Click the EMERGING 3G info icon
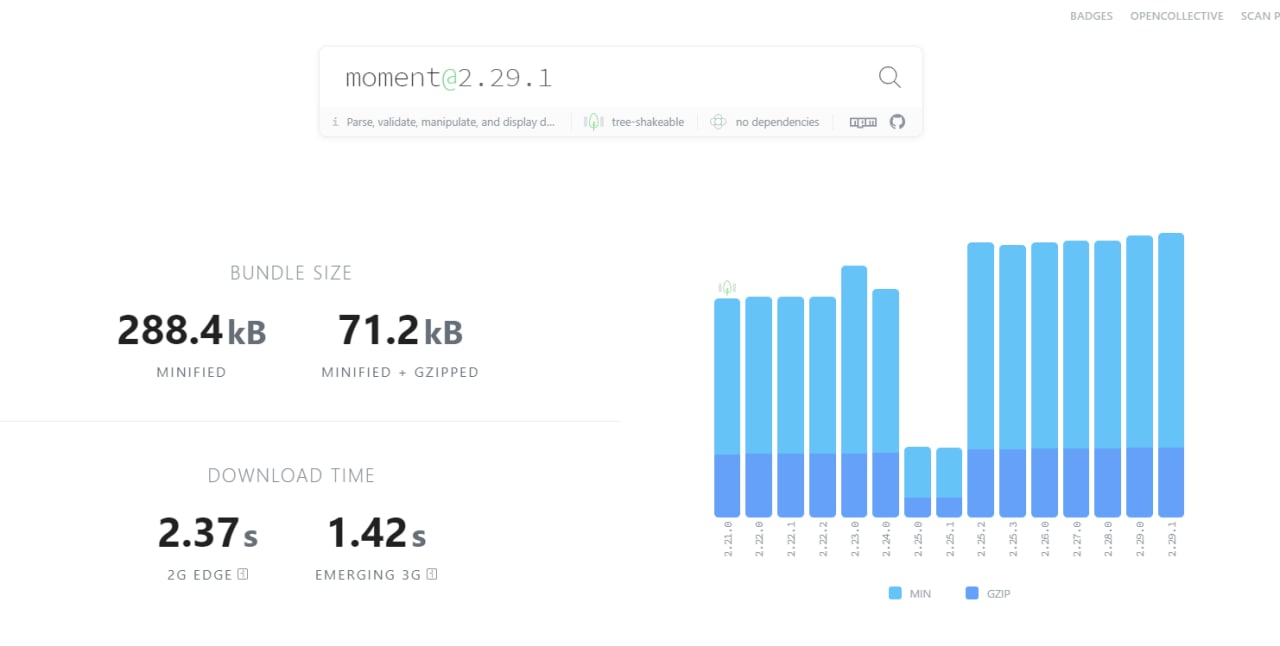Viewport: 1280px width, 646px height. point(432,574)
